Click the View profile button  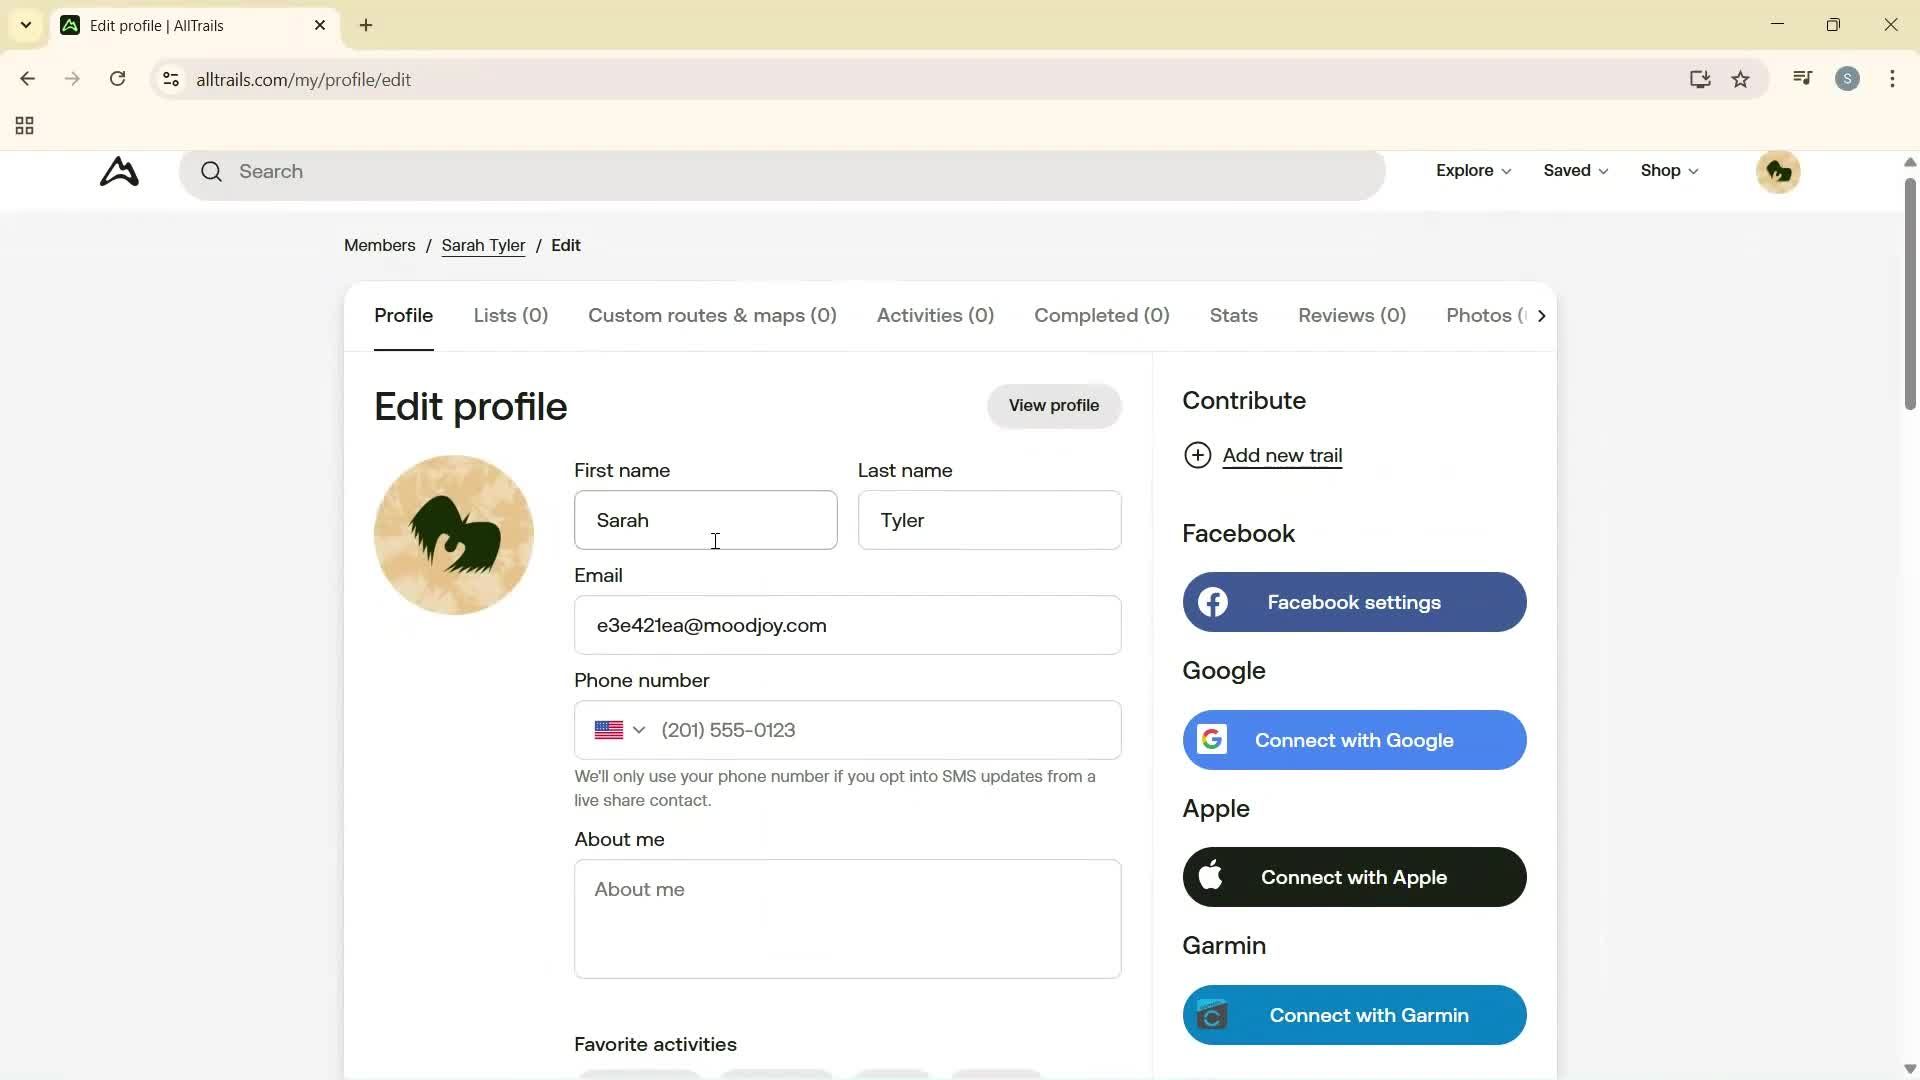pos(1054,406)
